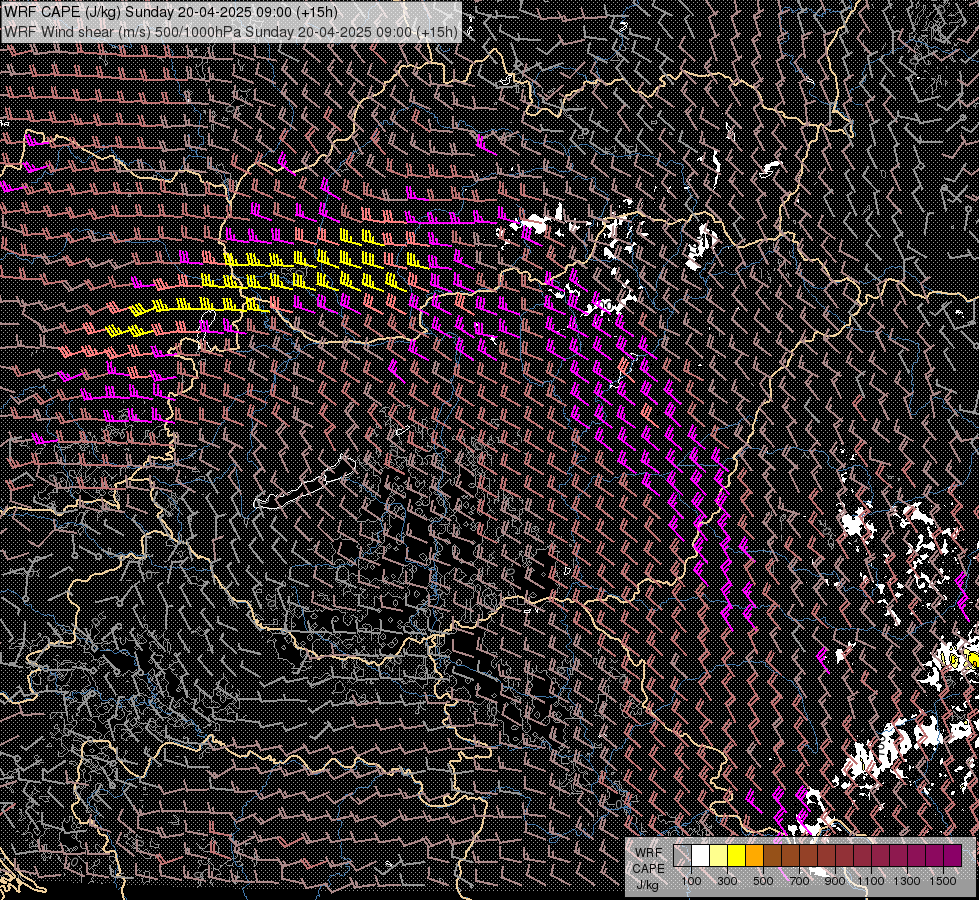The height and width of the screenshot is (900, 979).
Task: Click the 700 legend value
Action: click(800, 881)
